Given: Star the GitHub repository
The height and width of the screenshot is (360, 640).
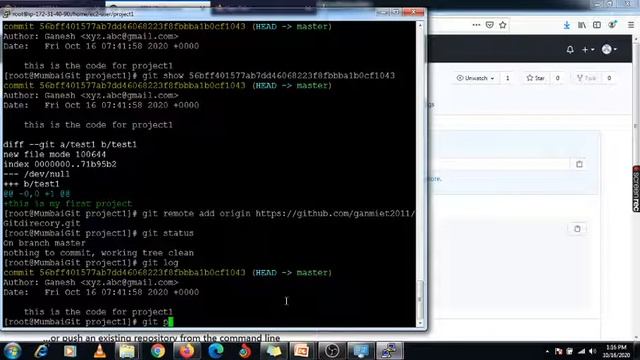Looking at the screenshot, I should [x=536, y=78].
